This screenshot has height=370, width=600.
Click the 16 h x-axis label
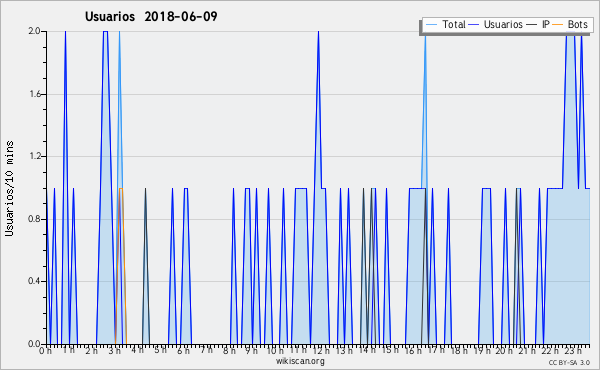click(x=413, y=350)
